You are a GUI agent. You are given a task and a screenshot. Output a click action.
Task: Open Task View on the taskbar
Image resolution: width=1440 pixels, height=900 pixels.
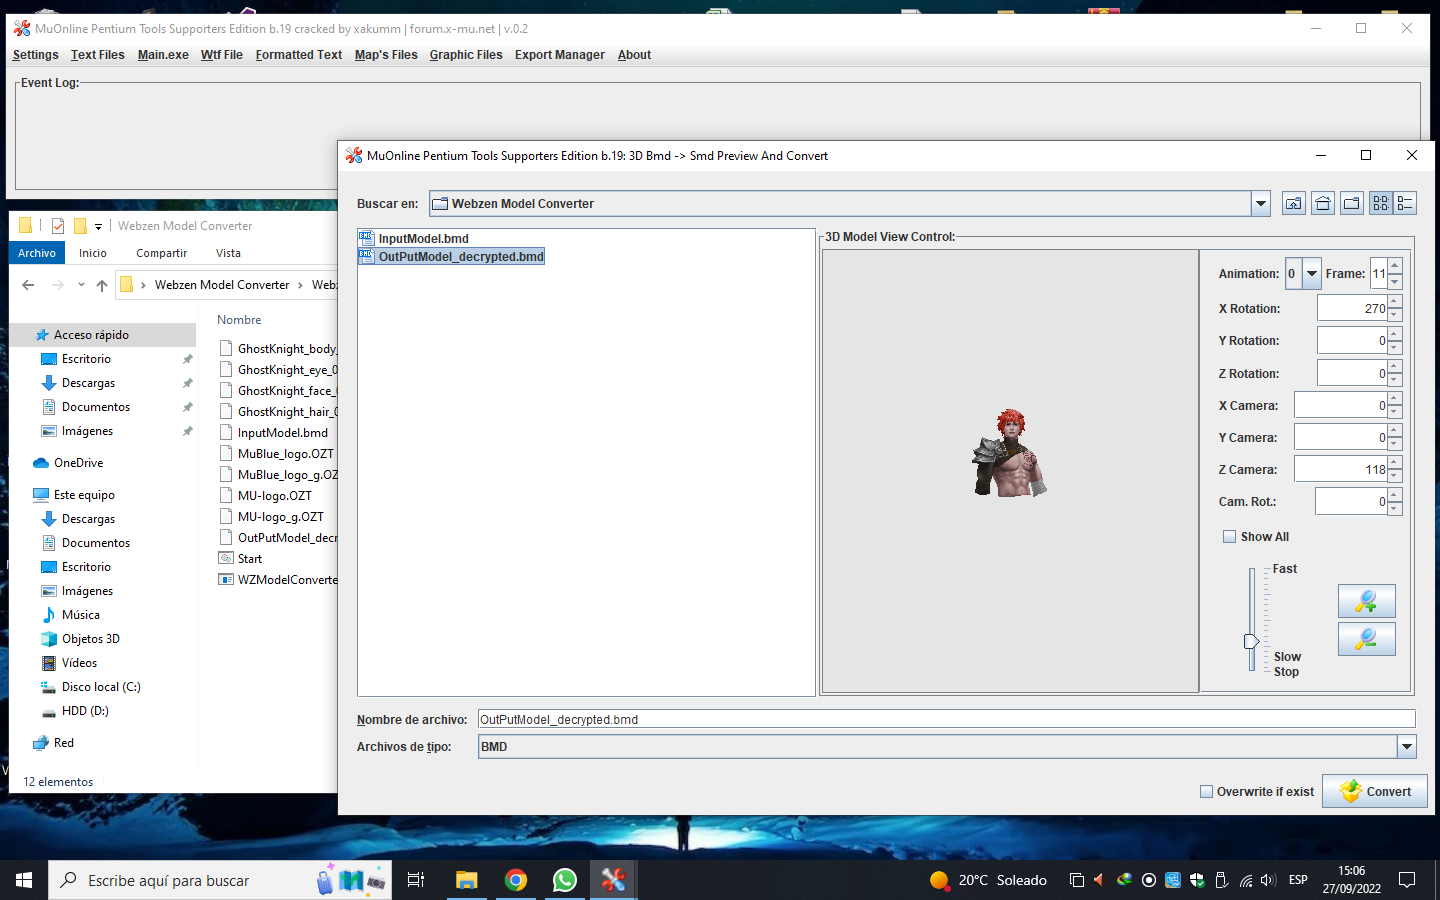416,880
